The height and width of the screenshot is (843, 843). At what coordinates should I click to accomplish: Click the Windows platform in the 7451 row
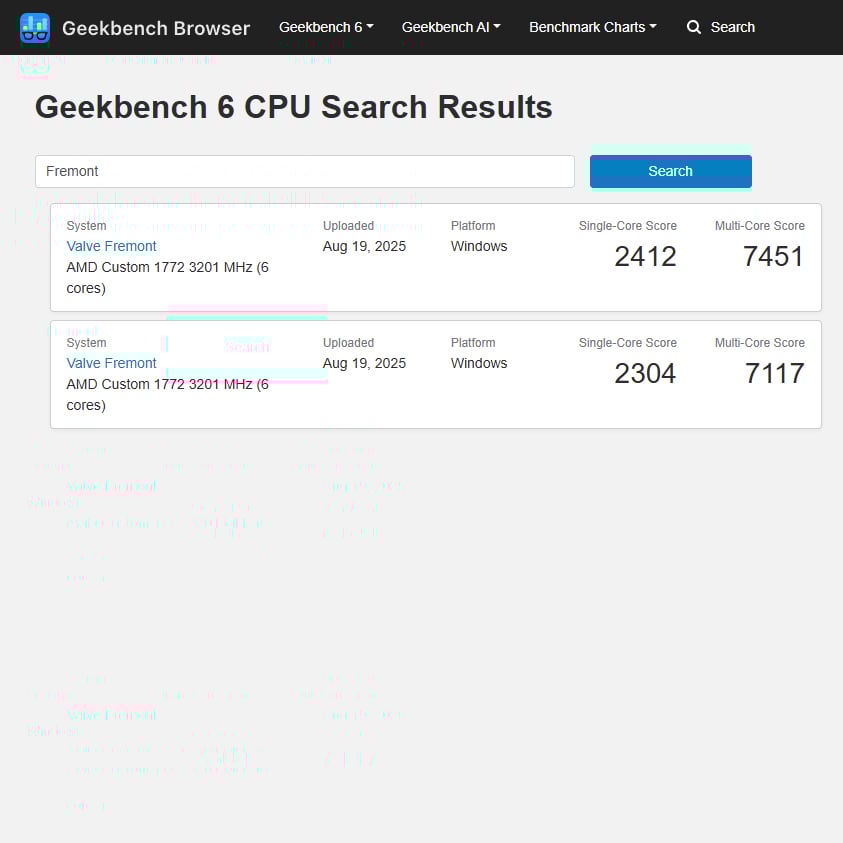point(478,246)
